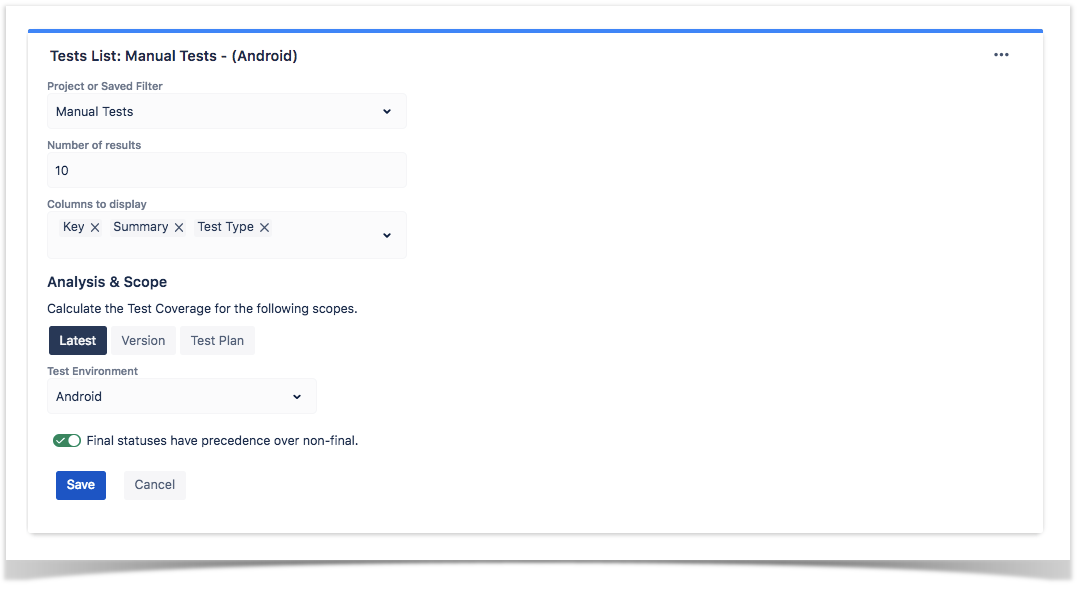Switch to the Version scope tab
The image size is (1084, 589).
[x=143, y=340]
